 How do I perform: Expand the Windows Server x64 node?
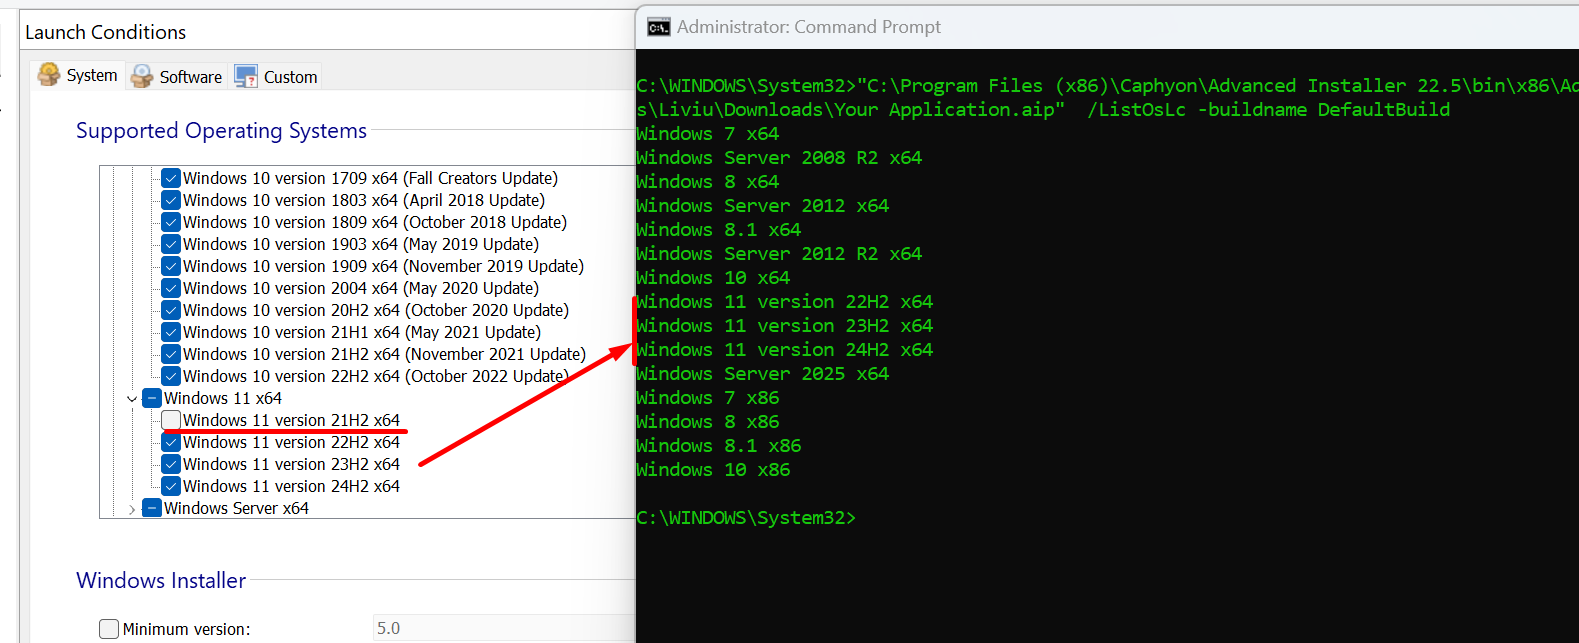132,509
